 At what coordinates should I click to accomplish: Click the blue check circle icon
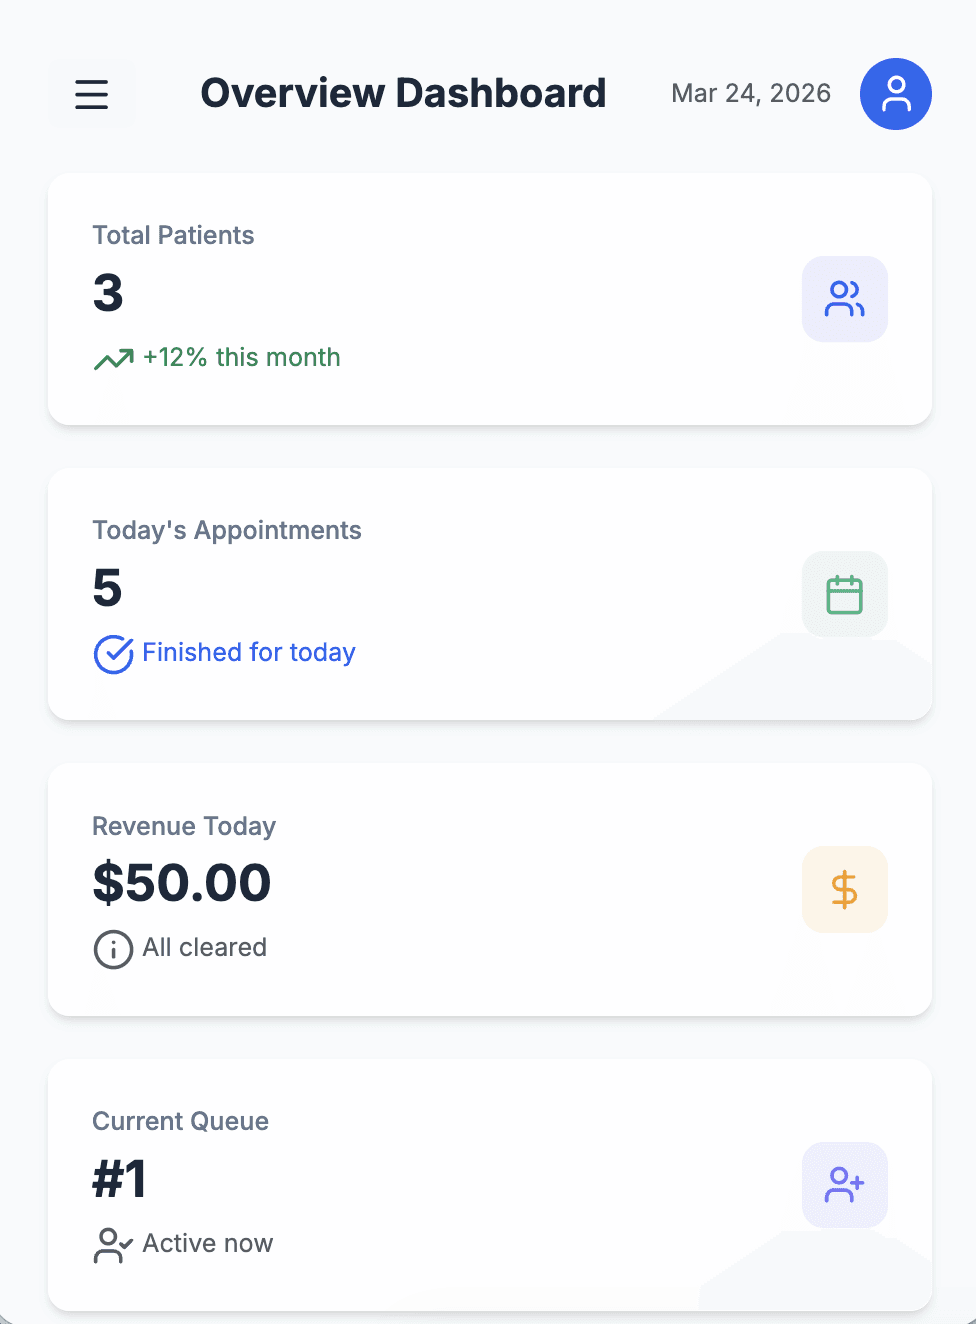(114, 654)
